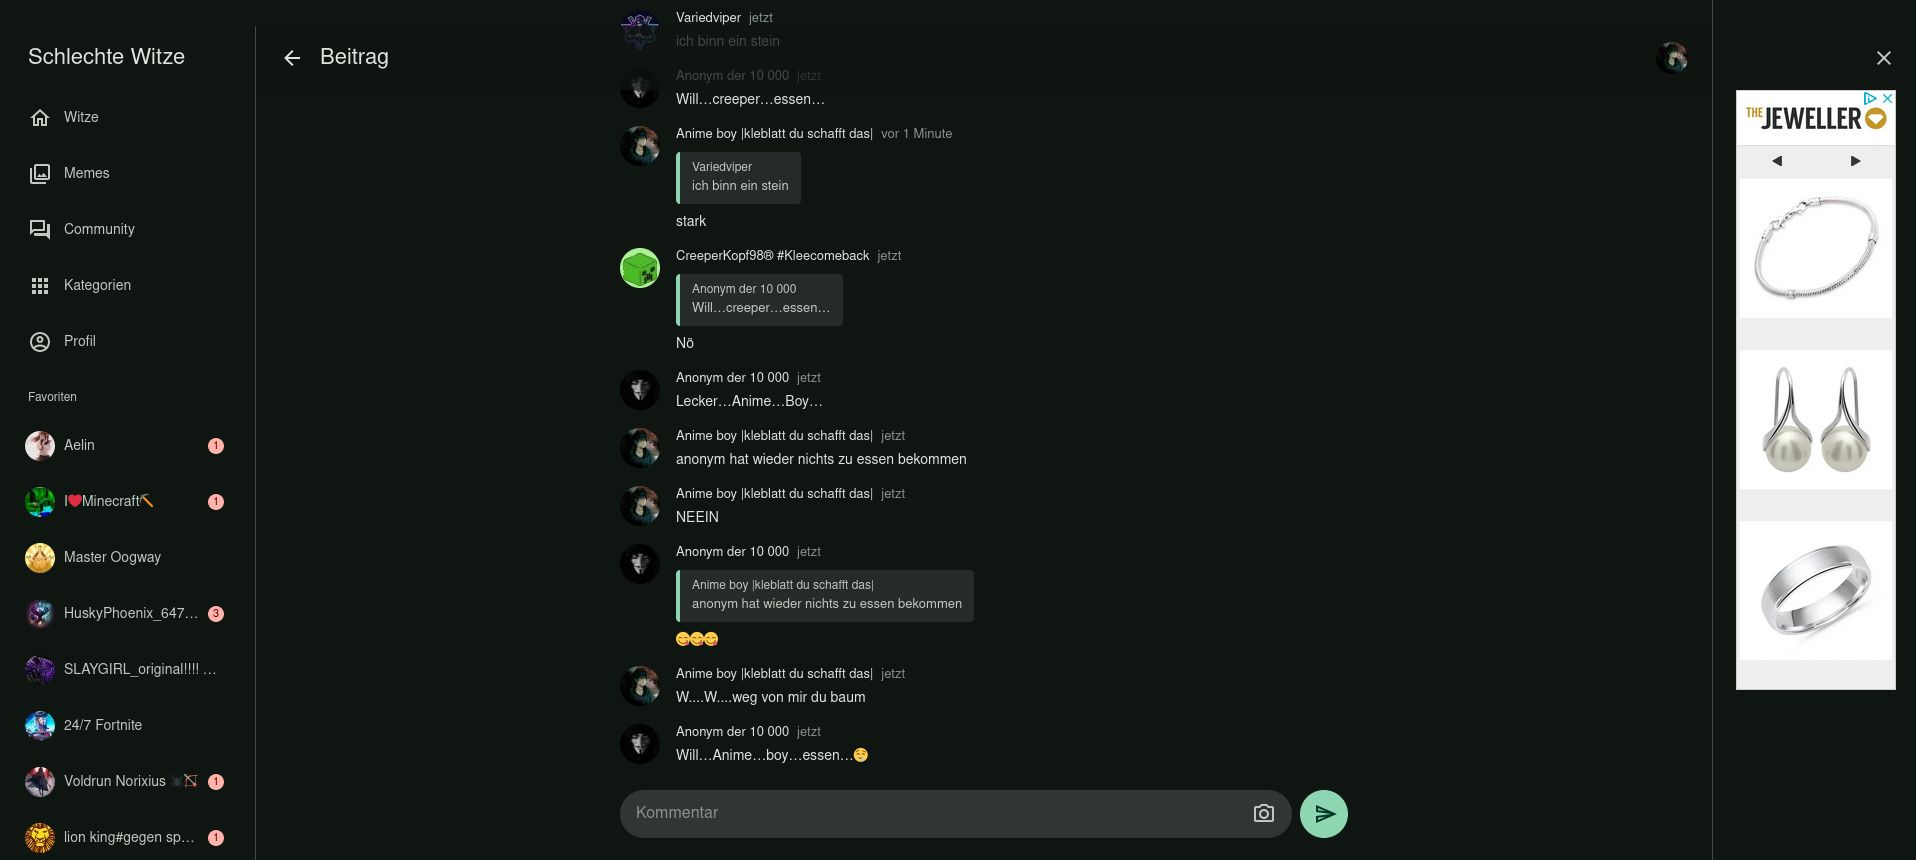Click the CreeperKopf98 green creeper avatar

(640, 268)
